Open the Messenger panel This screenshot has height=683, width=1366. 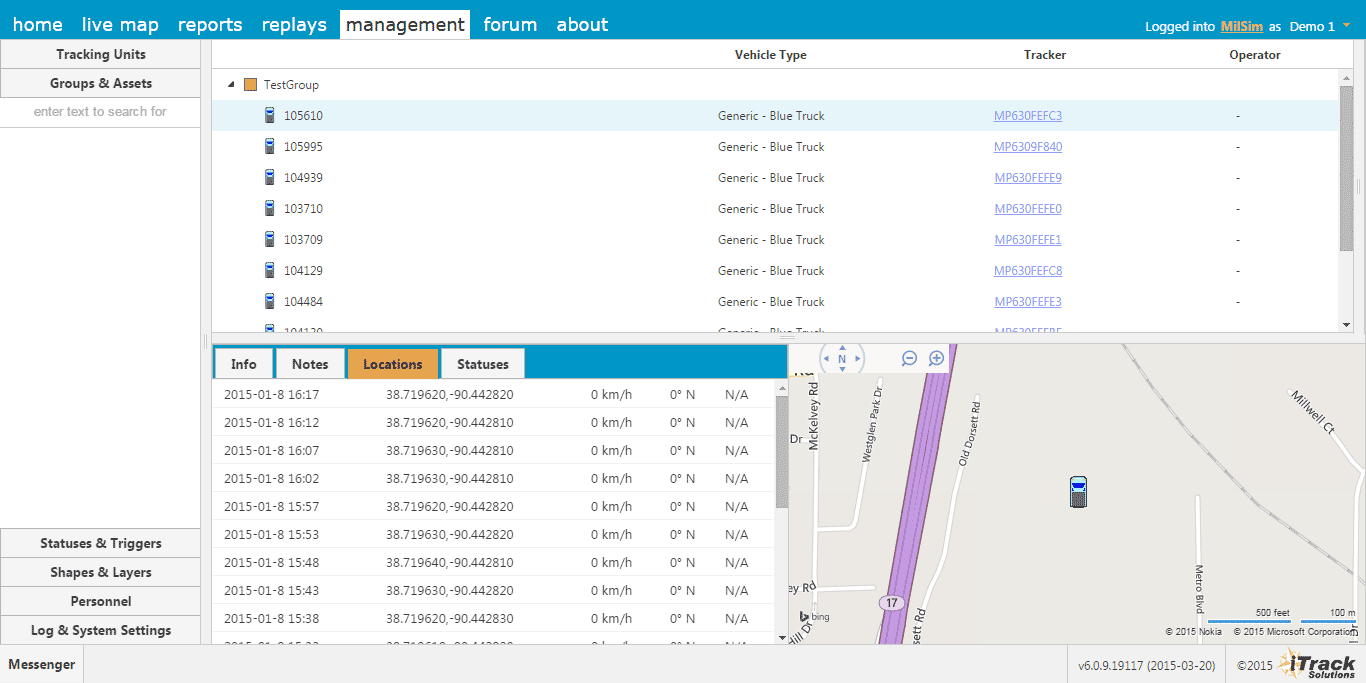point(42,664)
